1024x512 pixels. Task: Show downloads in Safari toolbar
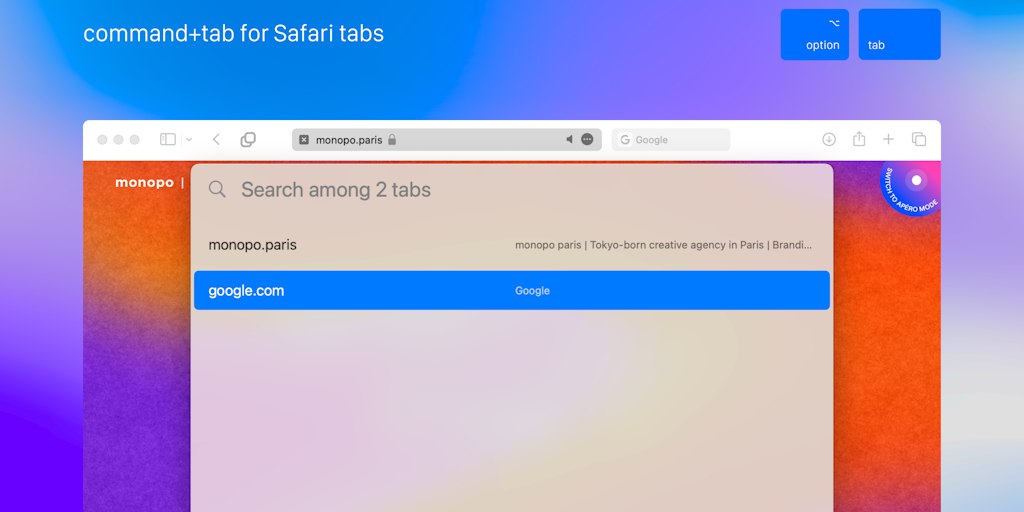[x=829, y=139]
